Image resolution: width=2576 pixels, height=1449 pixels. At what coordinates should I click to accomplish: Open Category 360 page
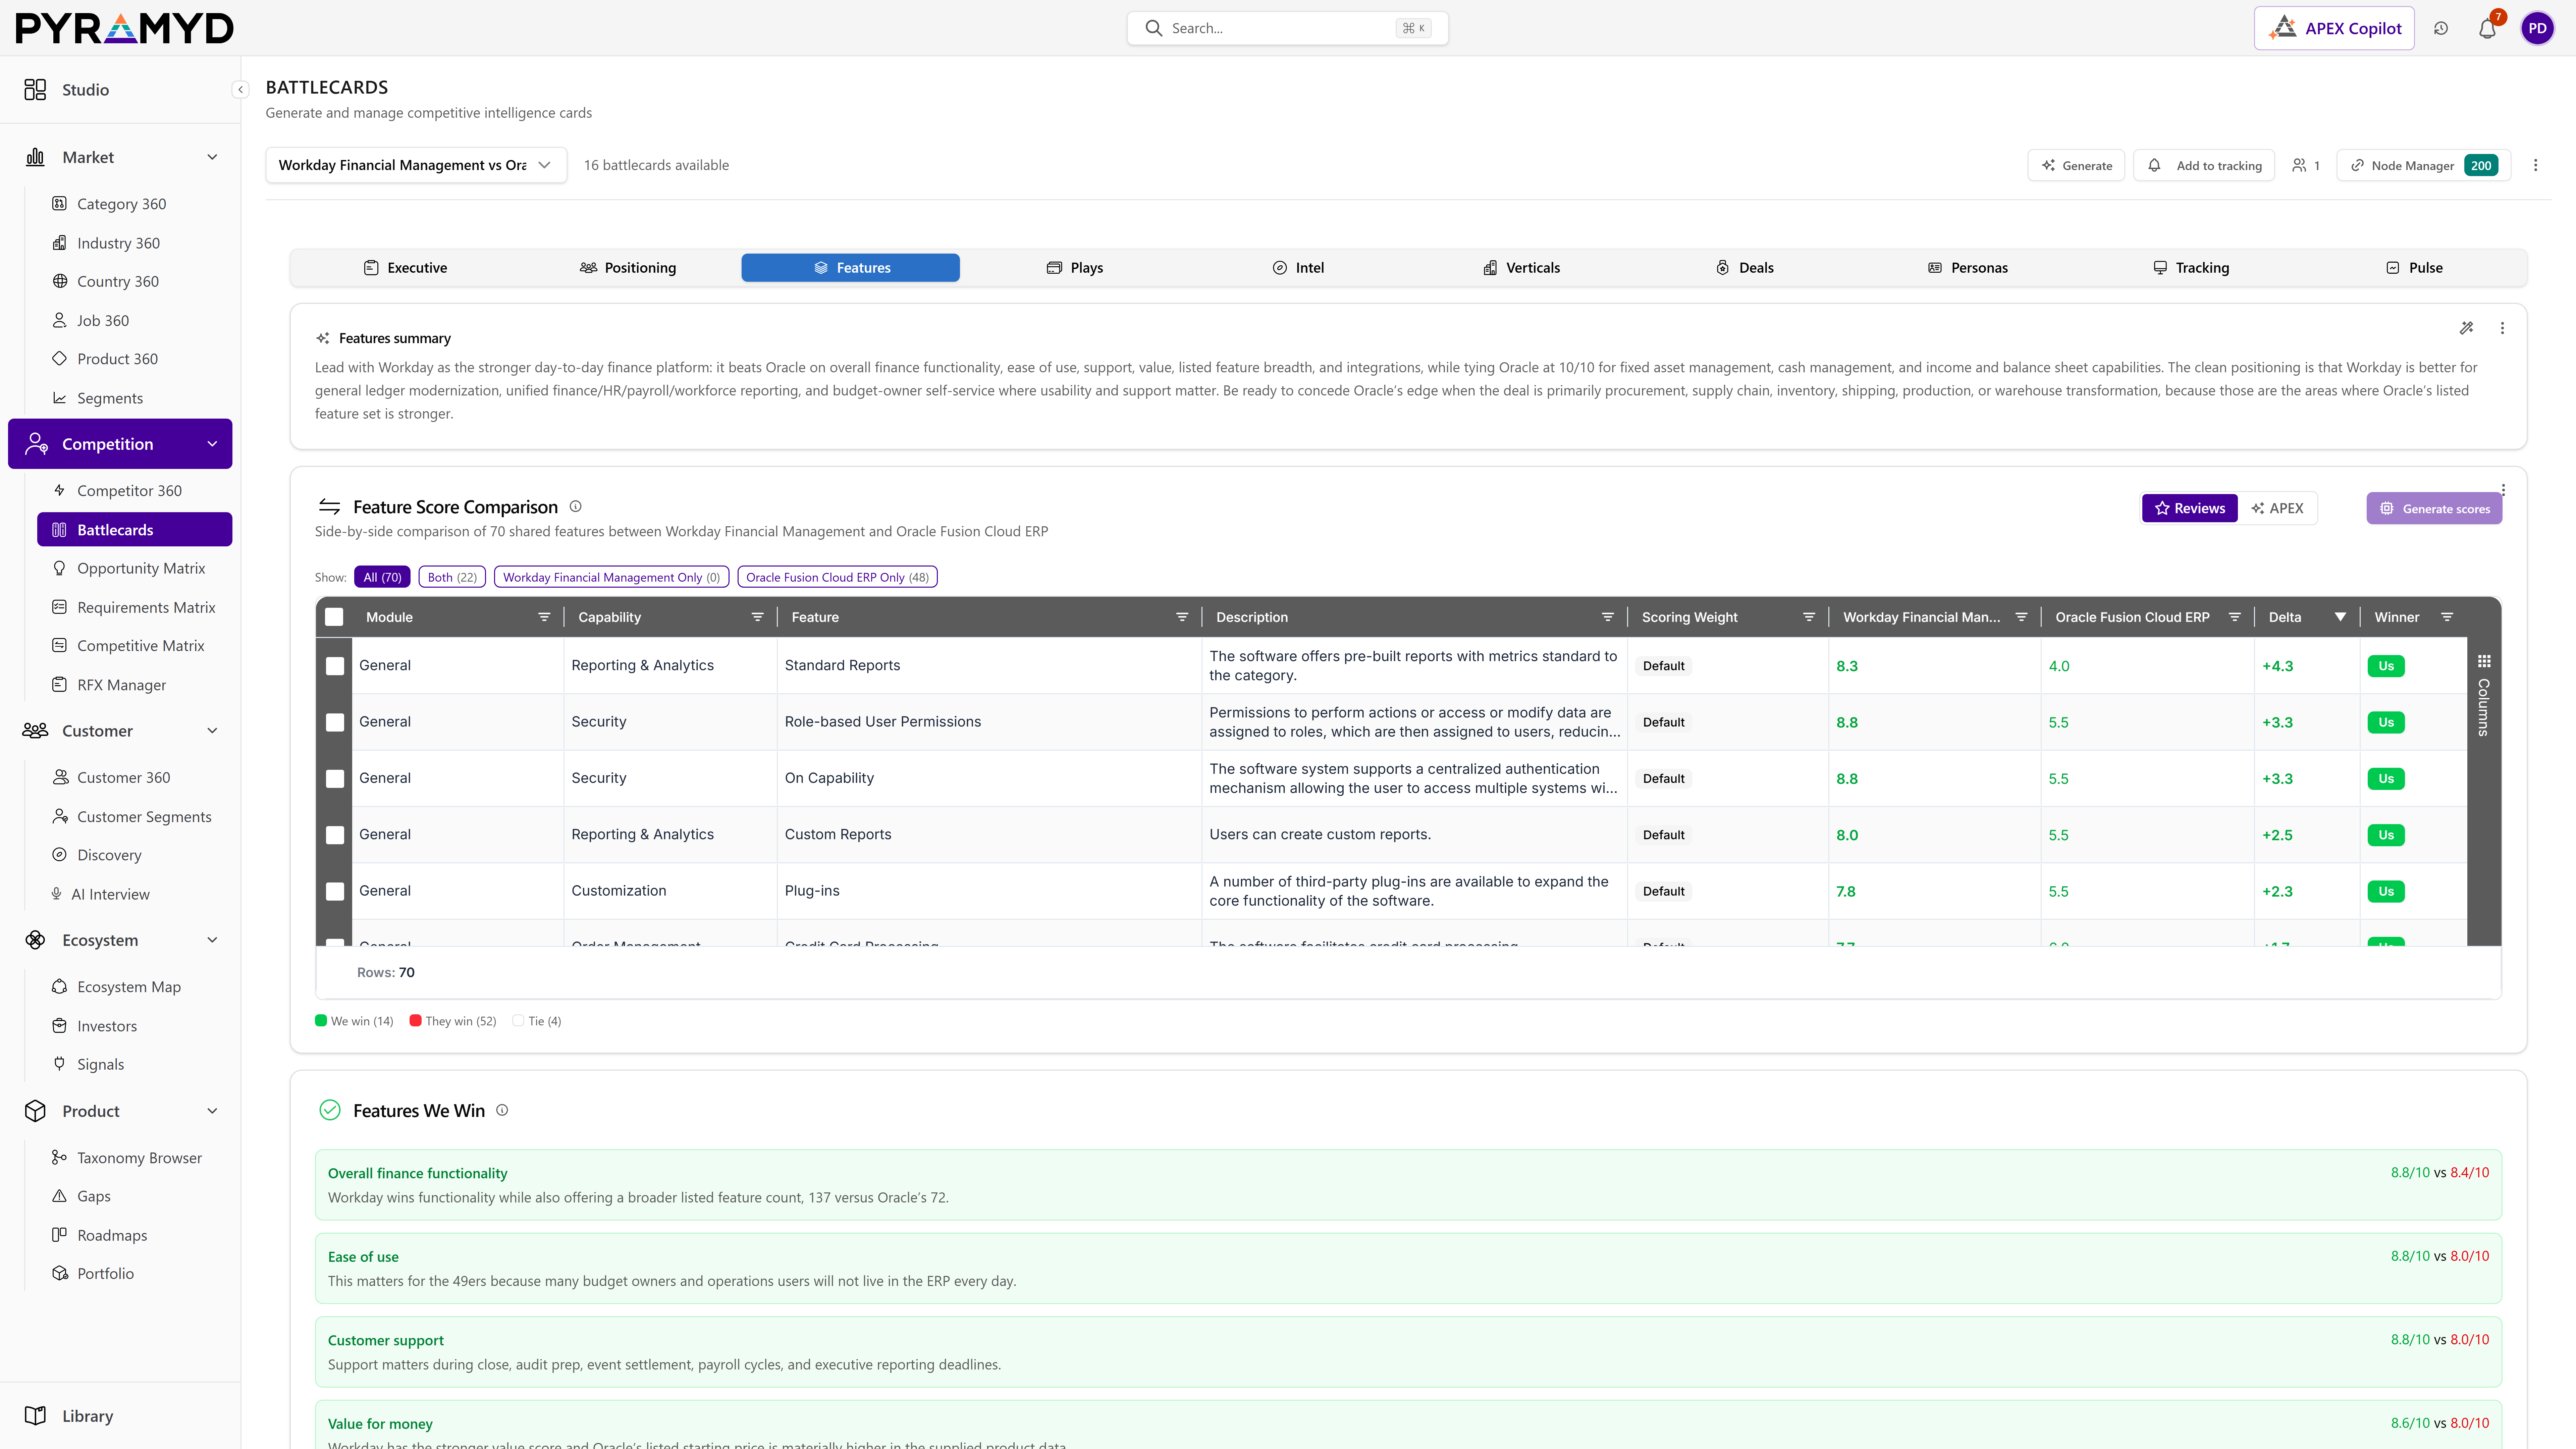pos(121,204)
